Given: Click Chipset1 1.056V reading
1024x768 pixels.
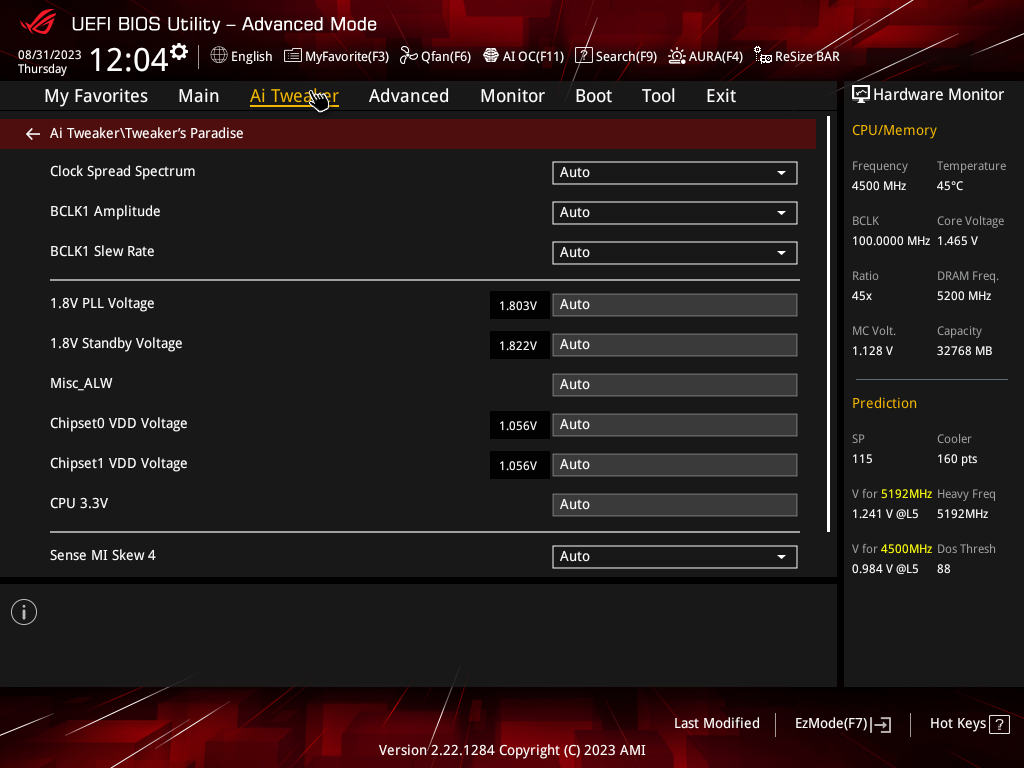Looking at the screenshot, I should pyautogui.click(x=519, y=465).
